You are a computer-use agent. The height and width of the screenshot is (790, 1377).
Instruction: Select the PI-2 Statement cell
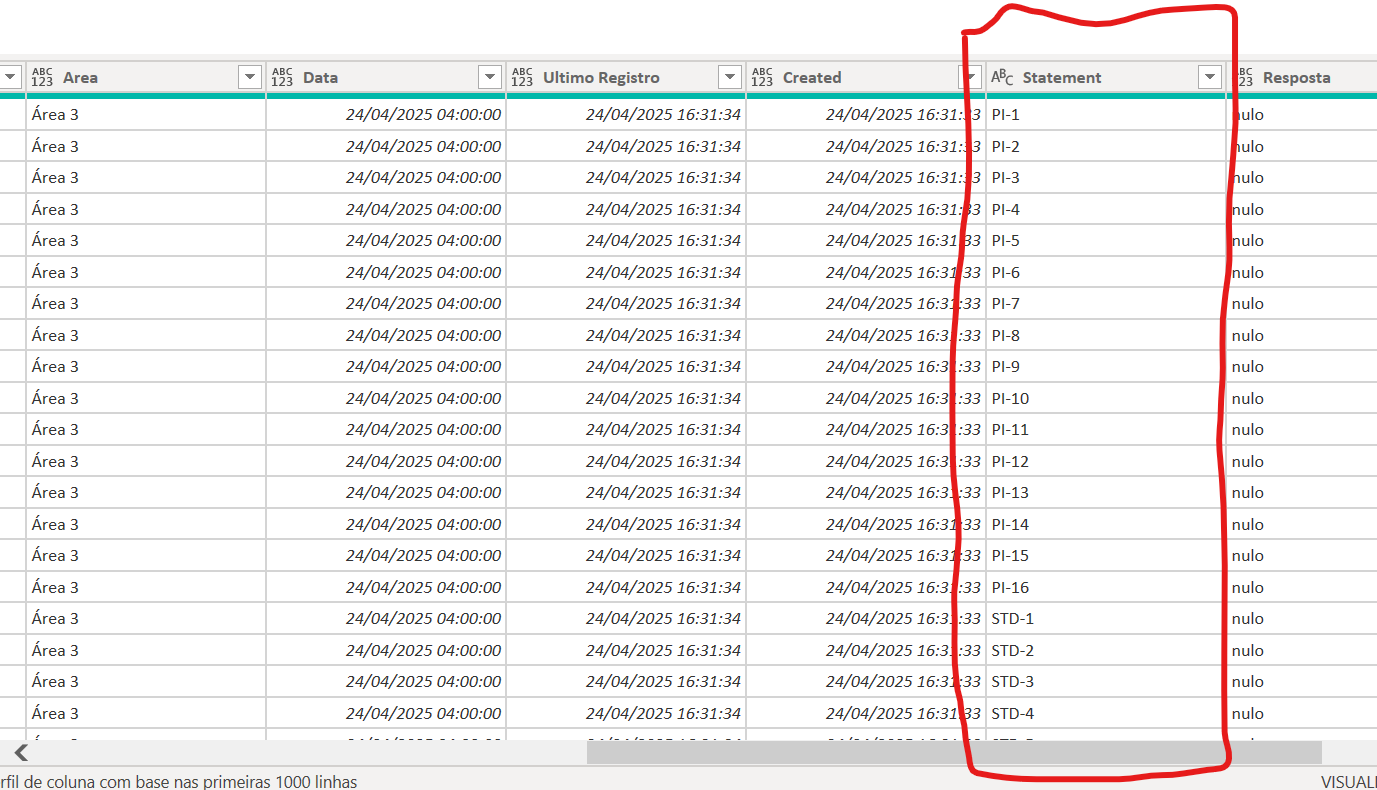(x=1106, y=146)
